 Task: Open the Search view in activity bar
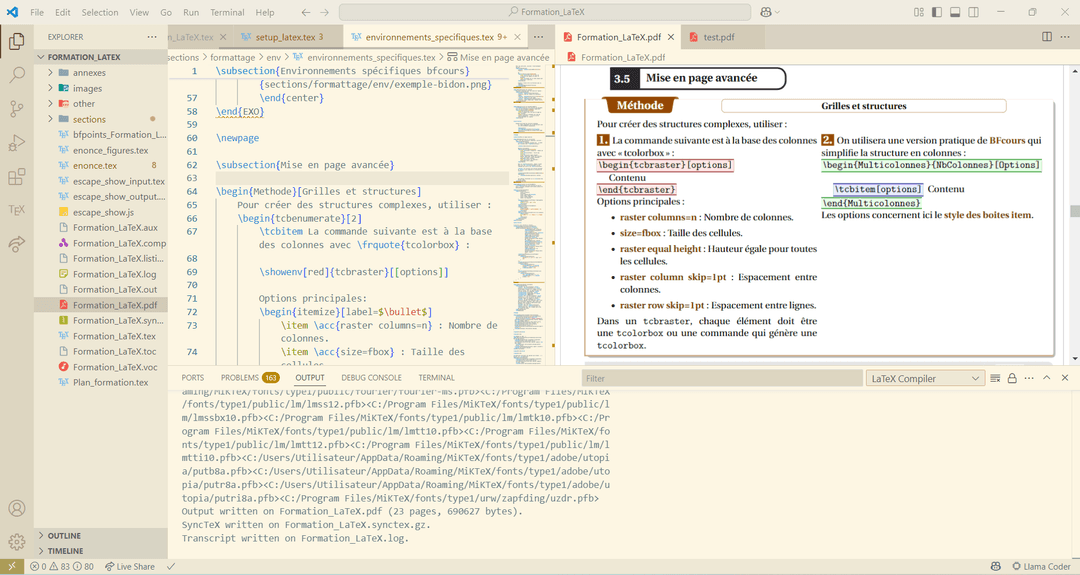point(17,75)
